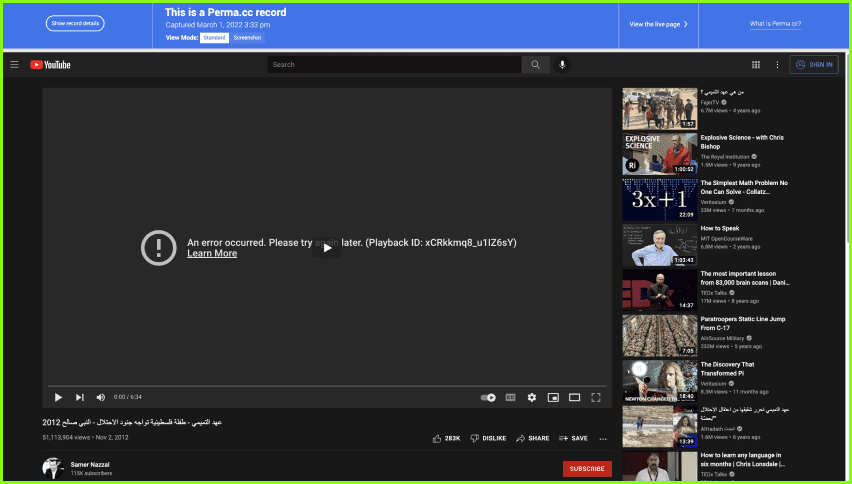The width and height of the screenshot is (852, 484).
Task: Open the YouTube hamburger guide menu
Action: click(x=14, y=65)
